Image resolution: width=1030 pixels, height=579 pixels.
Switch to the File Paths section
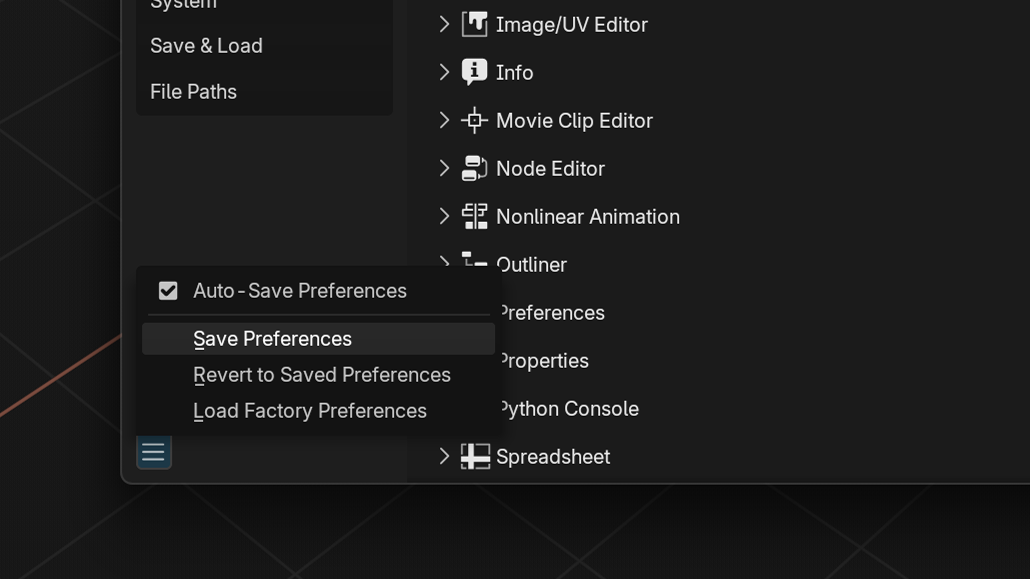(193, 91)
